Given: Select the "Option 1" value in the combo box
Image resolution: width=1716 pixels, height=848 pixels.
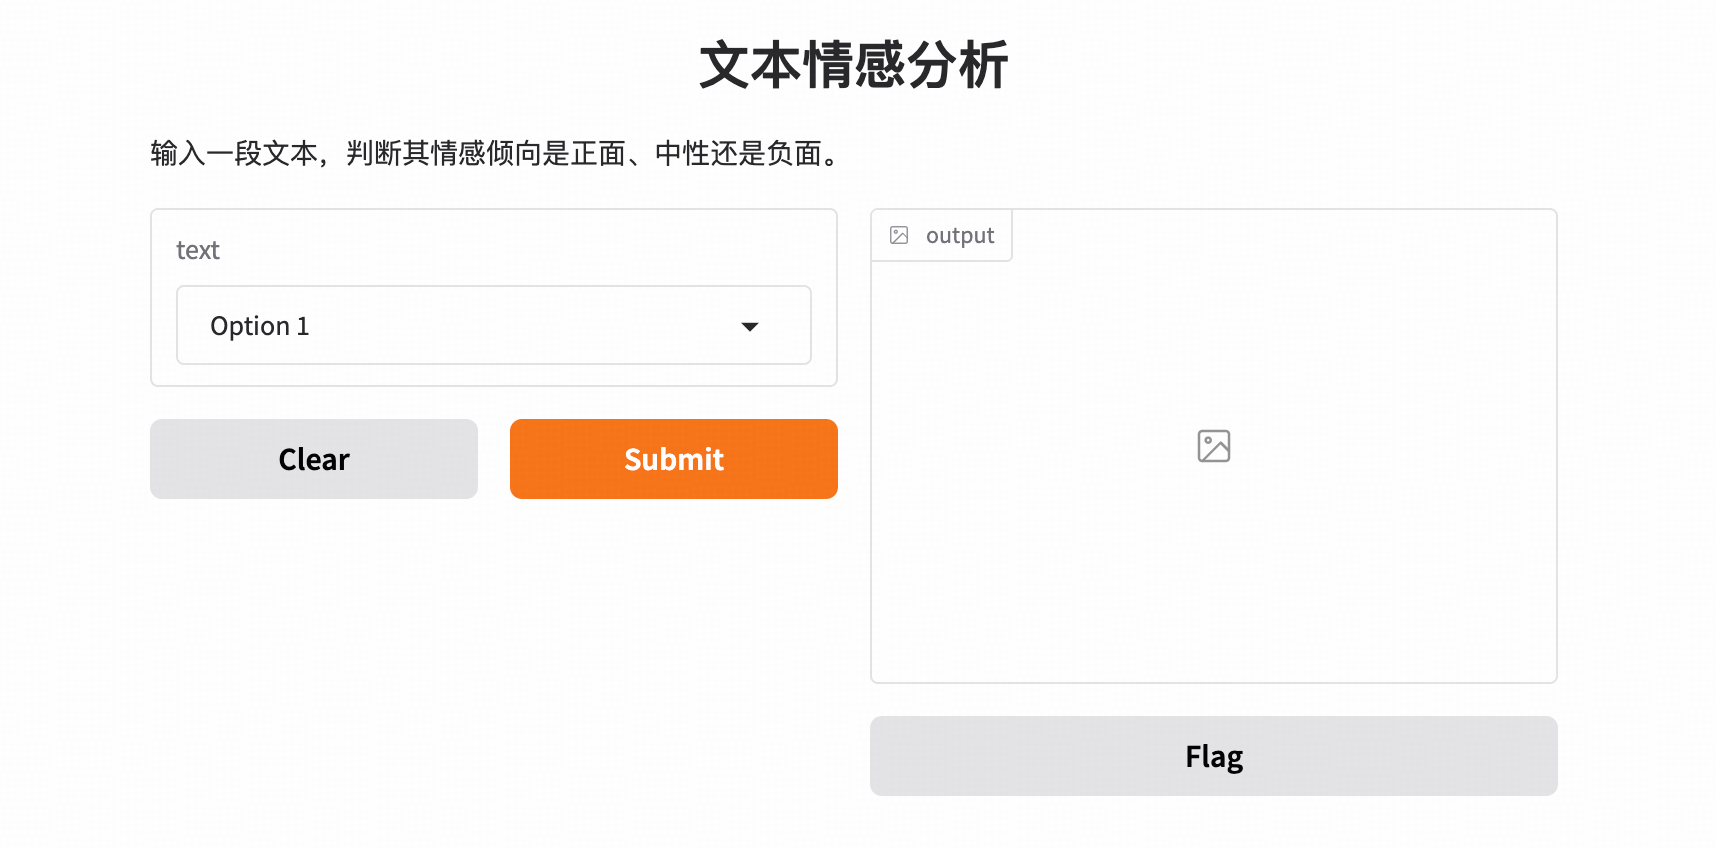Looking at the screenshot, I should click(260, 326).
